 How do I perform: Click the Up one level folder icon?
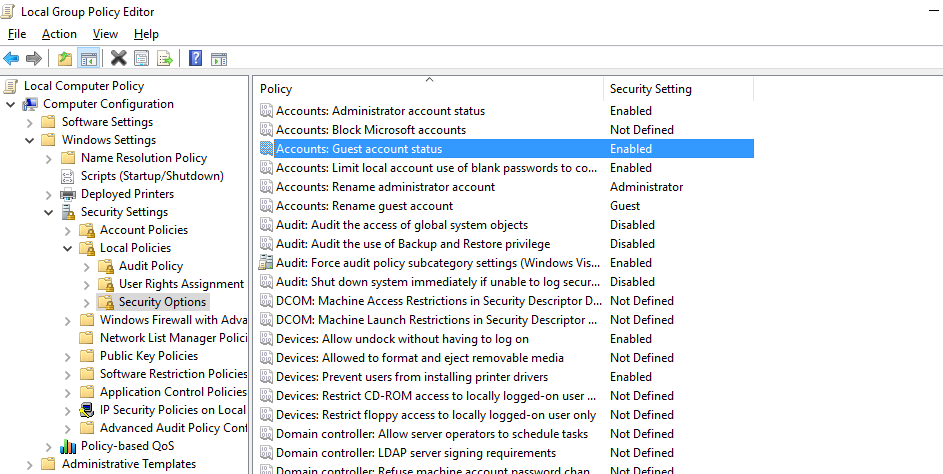65,58
